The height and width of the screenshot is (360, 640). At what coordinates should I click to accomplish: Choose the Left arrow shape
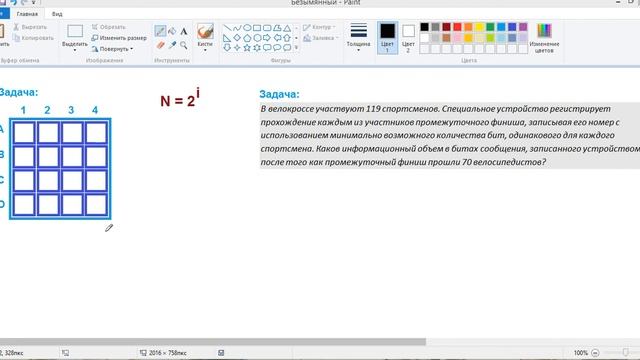[277, 38]
